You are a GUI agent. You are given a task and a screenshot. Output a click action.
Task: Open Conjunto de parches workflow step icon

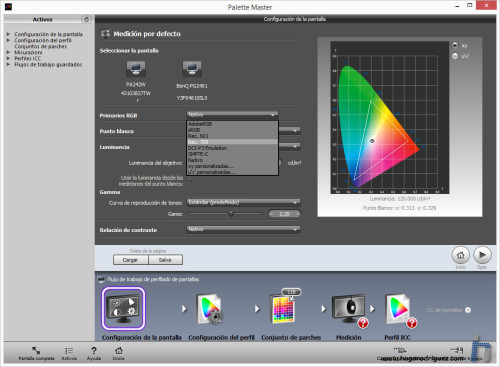[283, 309]
